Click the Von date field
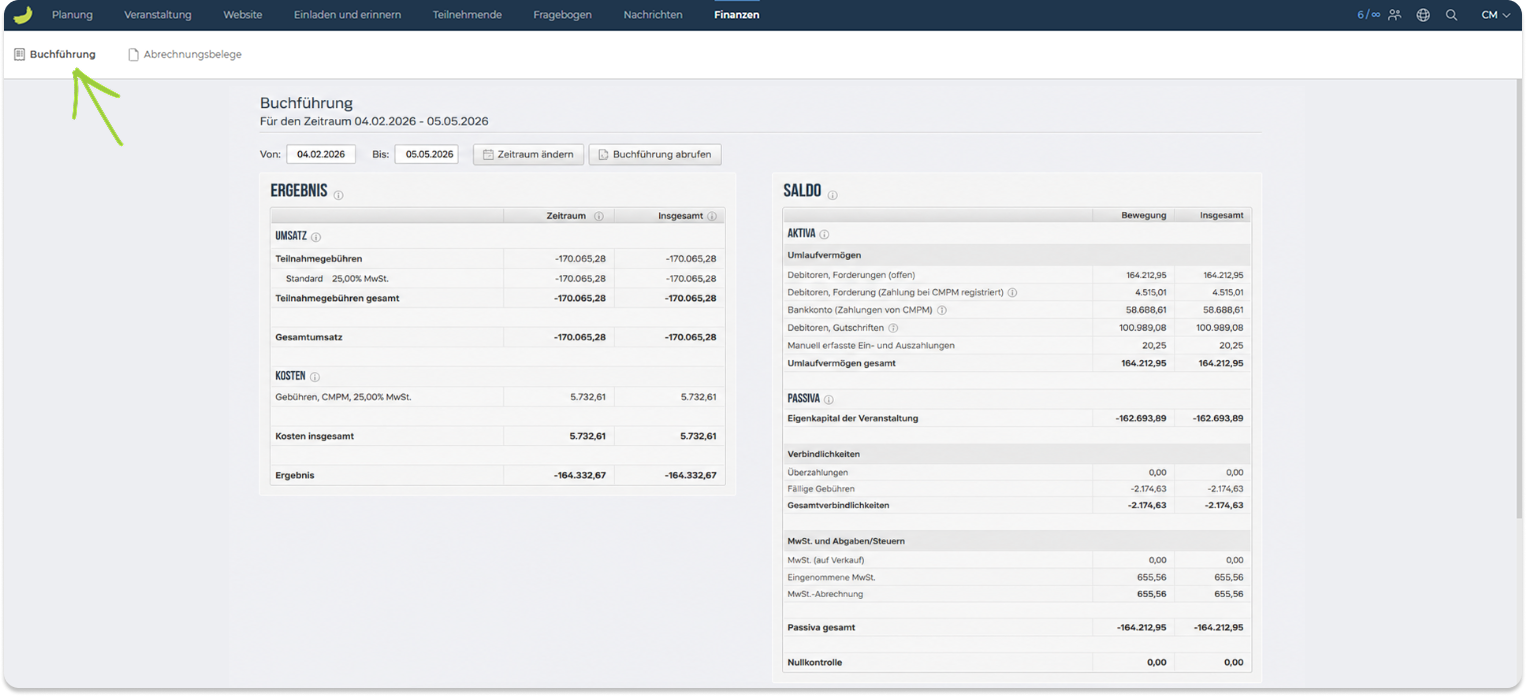The image size is (1526, 696). [x=321, y=154]
